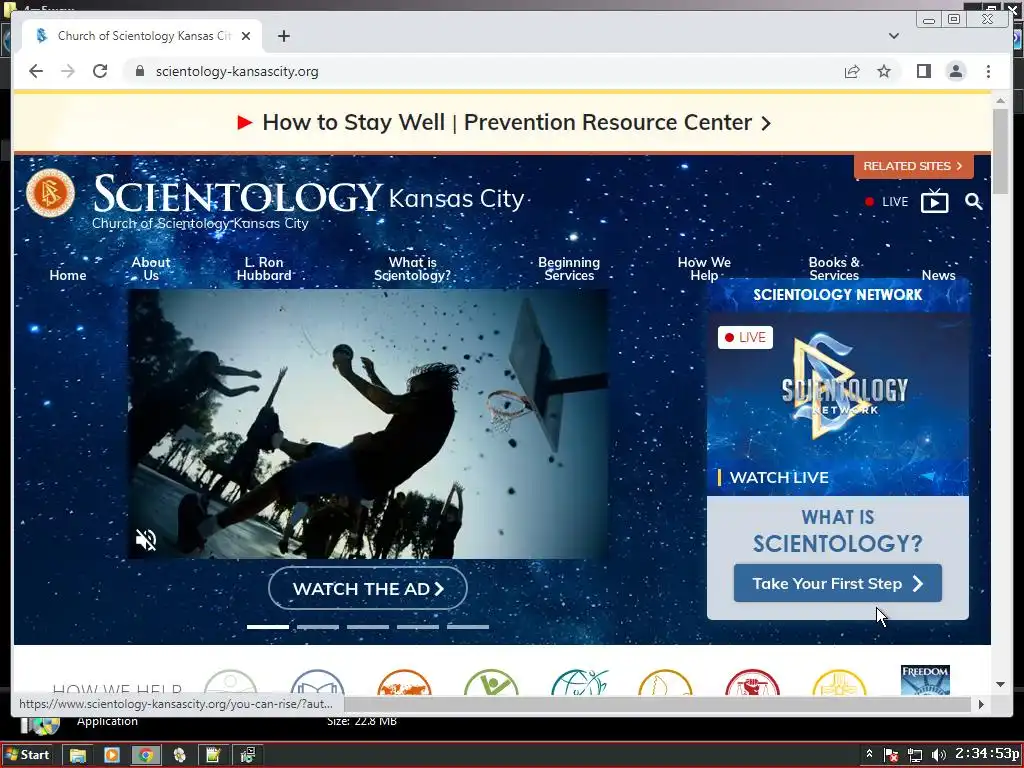Open the L. Ron Hubbard menu

point(264,268)
